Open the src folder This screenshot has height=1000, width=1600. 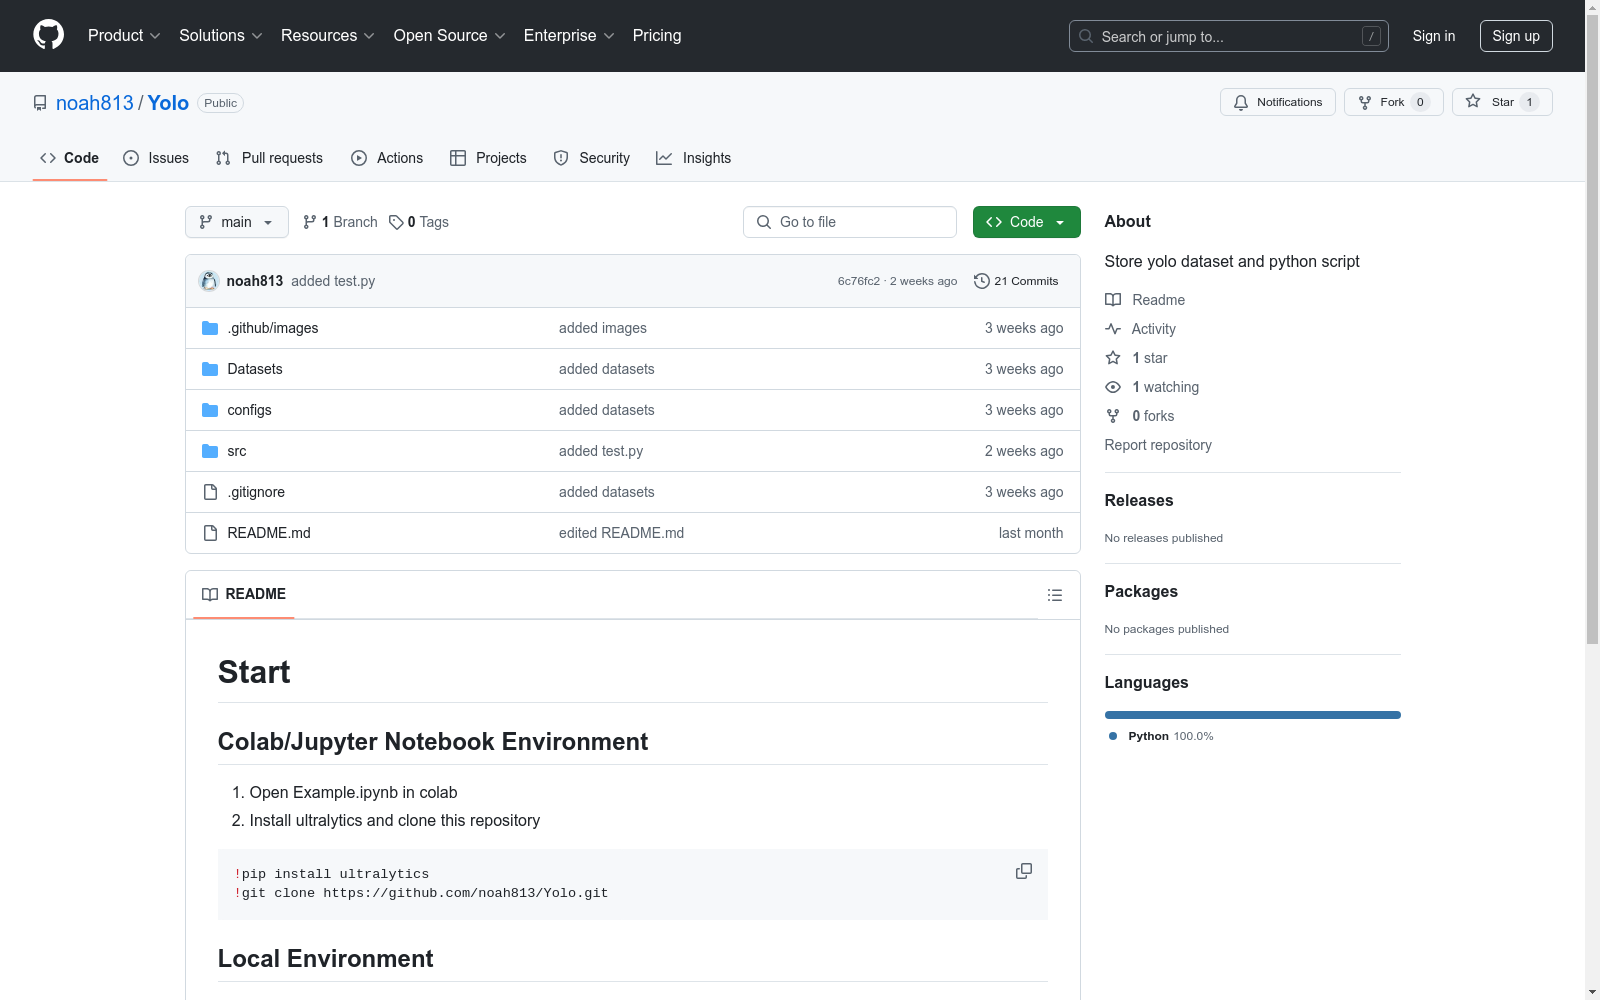[x=237, y=451]
